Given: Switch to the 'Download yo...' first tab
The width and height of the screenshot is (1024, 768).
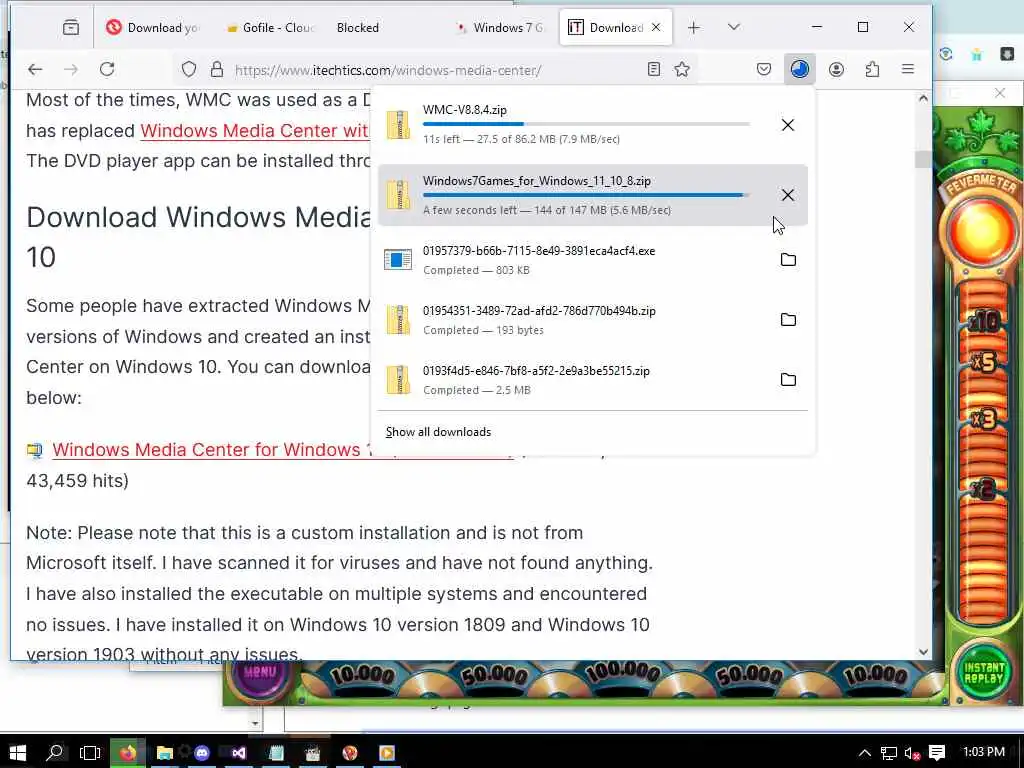Looking at the screenshot, I should coord(153,27).
